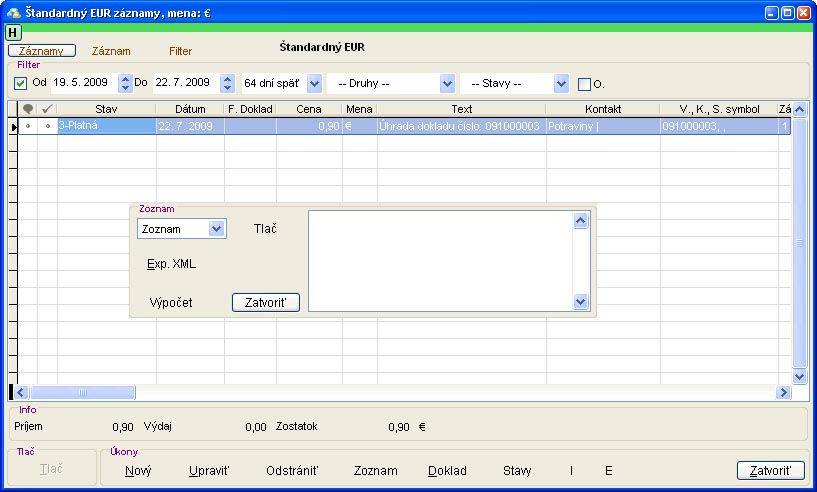This screenshot has height=492, width=817.
Task: Expand the Stavy filter dropdown
Action: pyautogui.click(x=561, y=83)
